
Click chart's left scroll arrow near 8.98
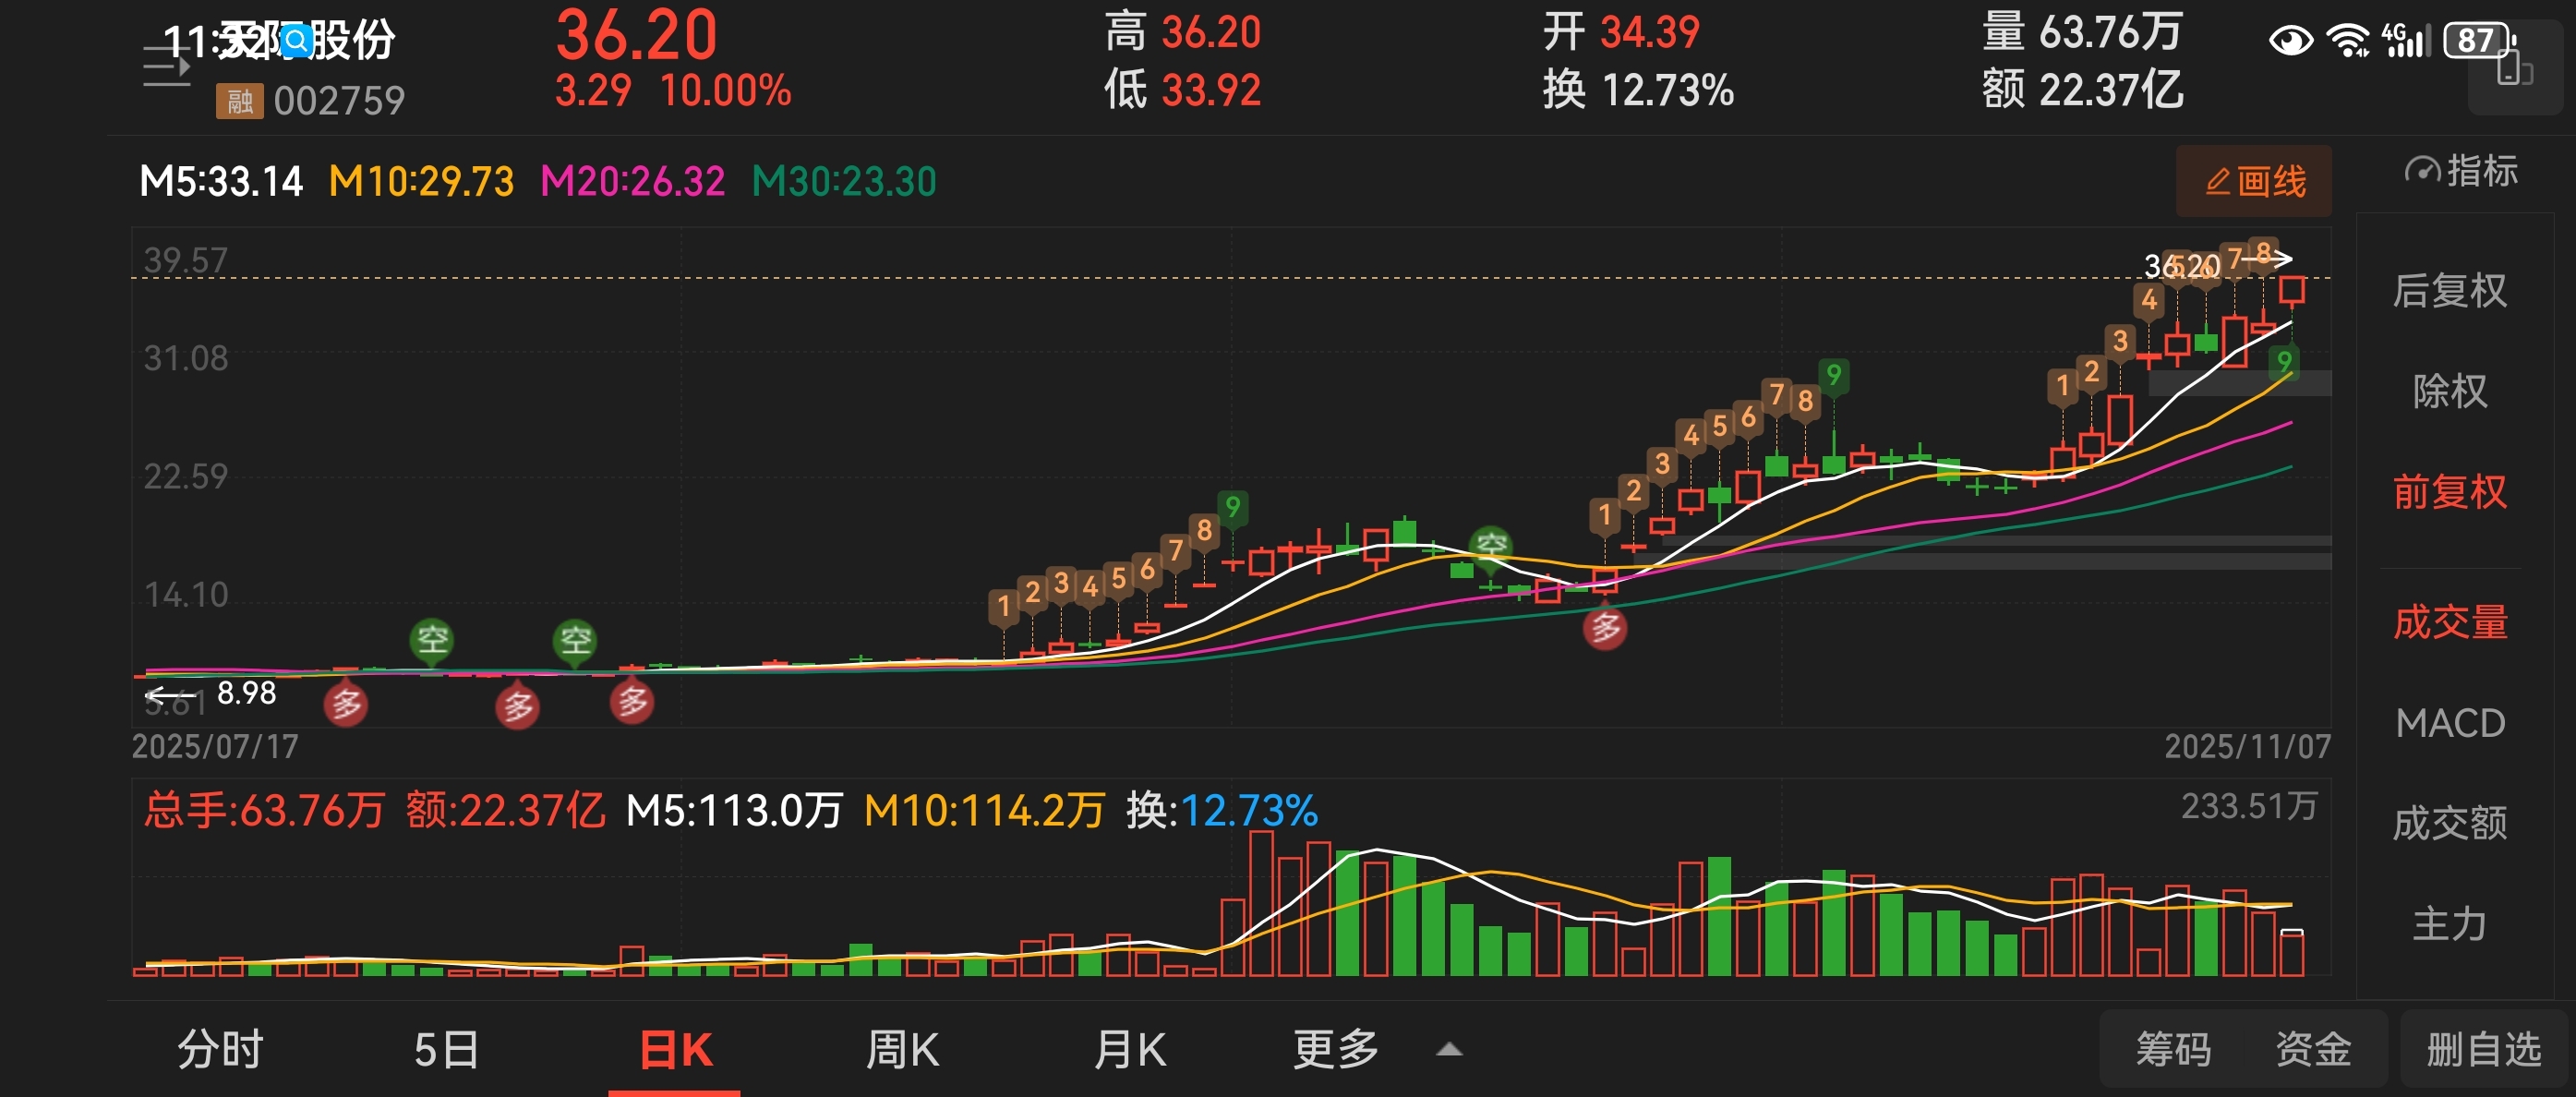170,694
